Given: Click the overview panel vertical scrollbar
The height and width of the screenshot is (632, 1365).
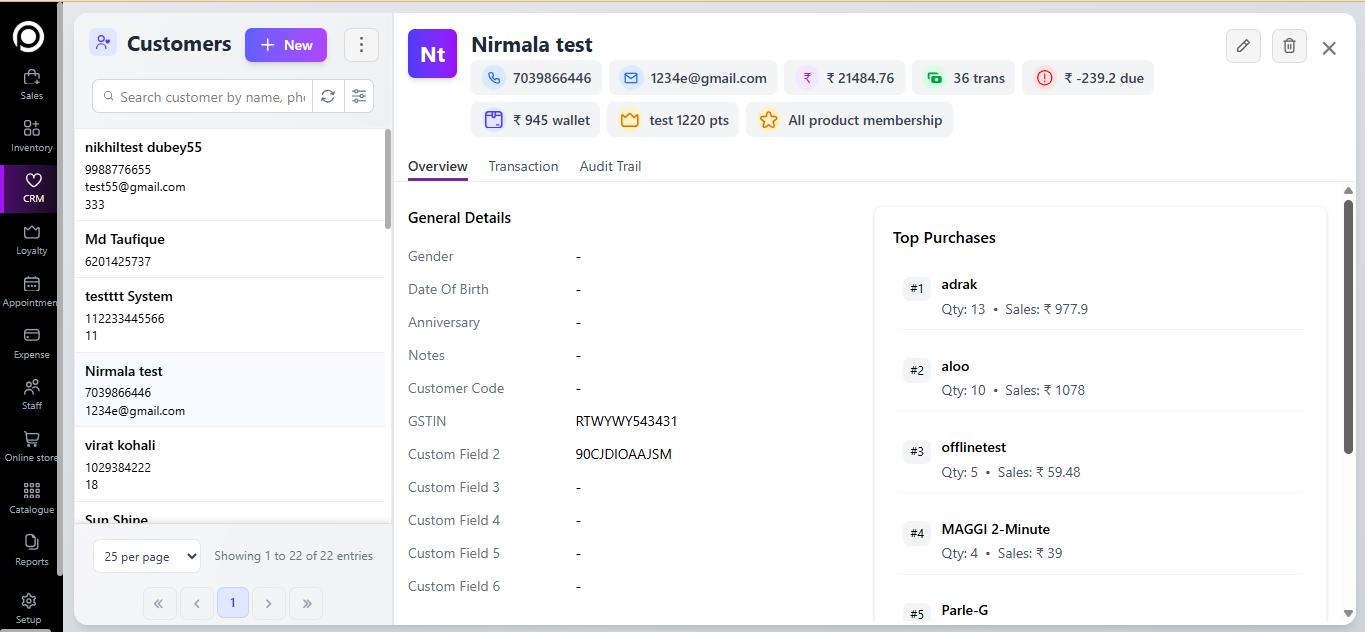Looking at the screenshot, I should tap(1348, 330).
